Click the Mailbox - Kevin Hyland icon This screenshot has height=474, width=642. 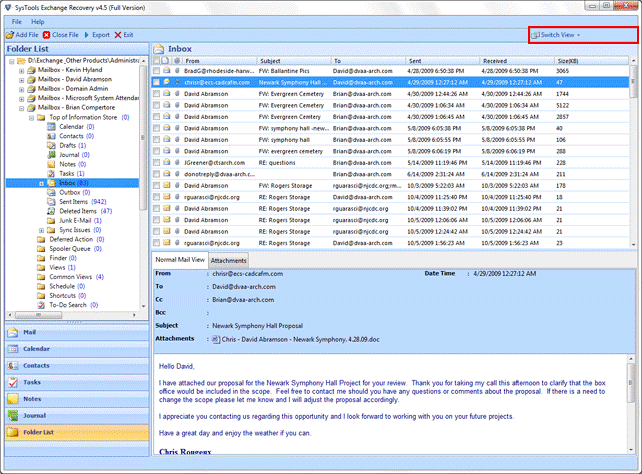pyautogui.click(x=32, y=70)
